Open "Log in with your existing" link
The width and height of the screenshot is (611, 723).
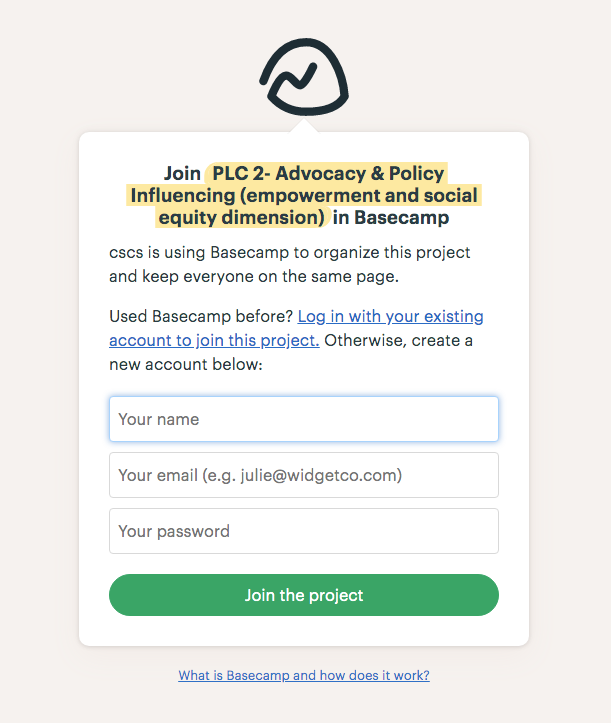[x=390, y=316]
